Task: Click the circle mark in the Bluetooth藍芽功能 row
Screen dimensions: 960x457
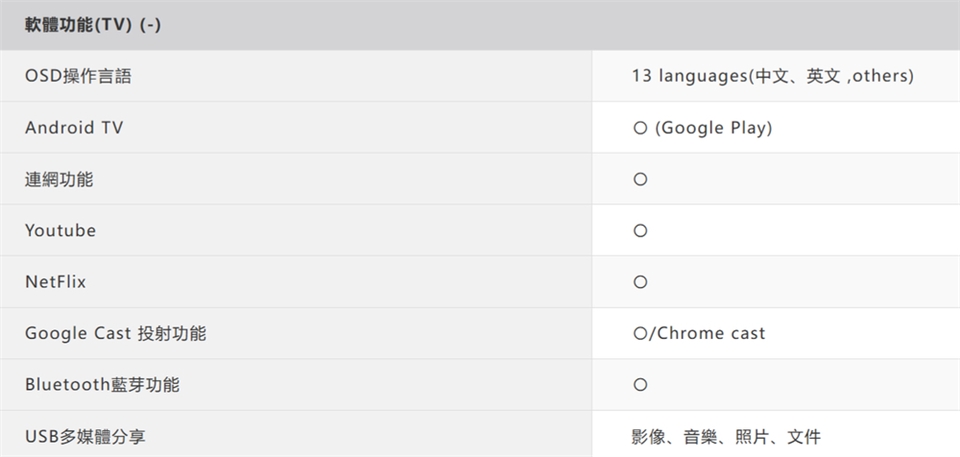Action: 640,385
